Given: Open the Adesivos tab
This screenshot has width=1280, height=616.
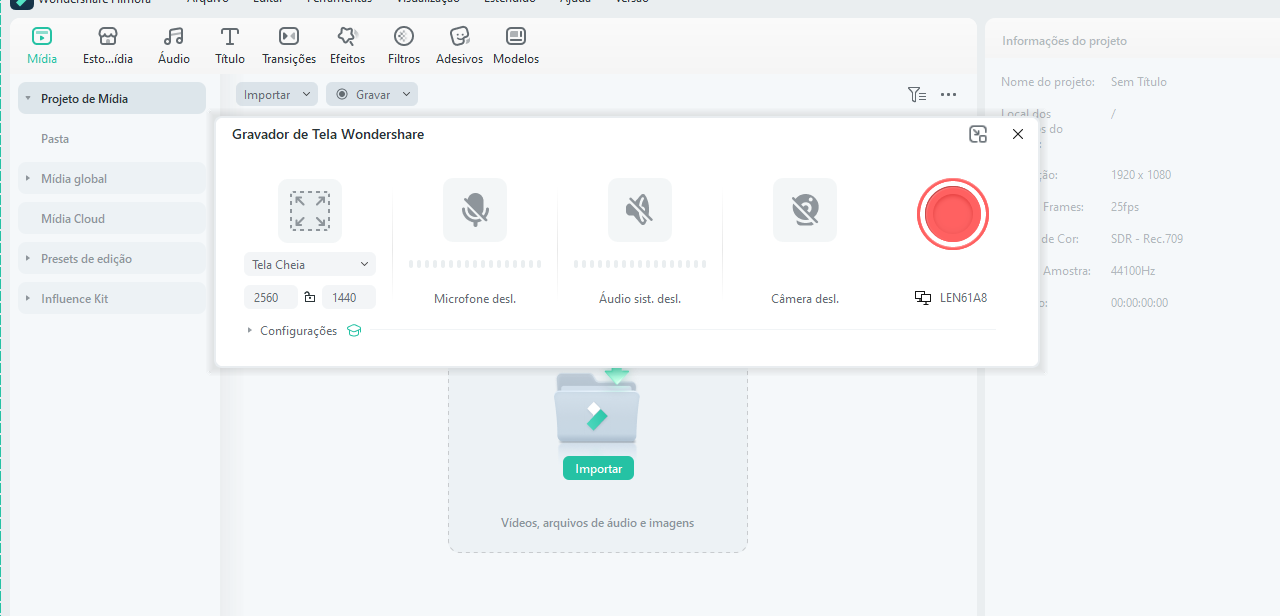Looking at the screenshot, I should click(460, 46).
